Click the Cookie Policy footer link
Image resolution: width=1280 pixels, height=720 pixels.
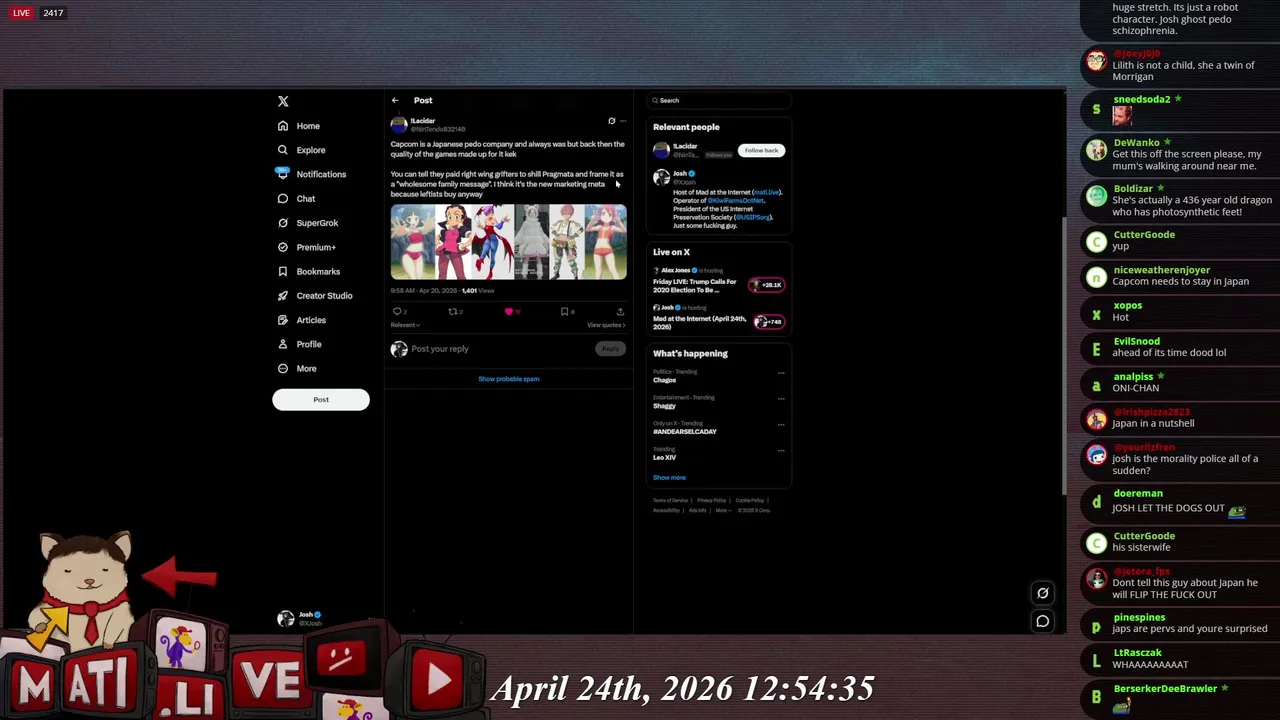pyautogui.click(x=750, y=500)
